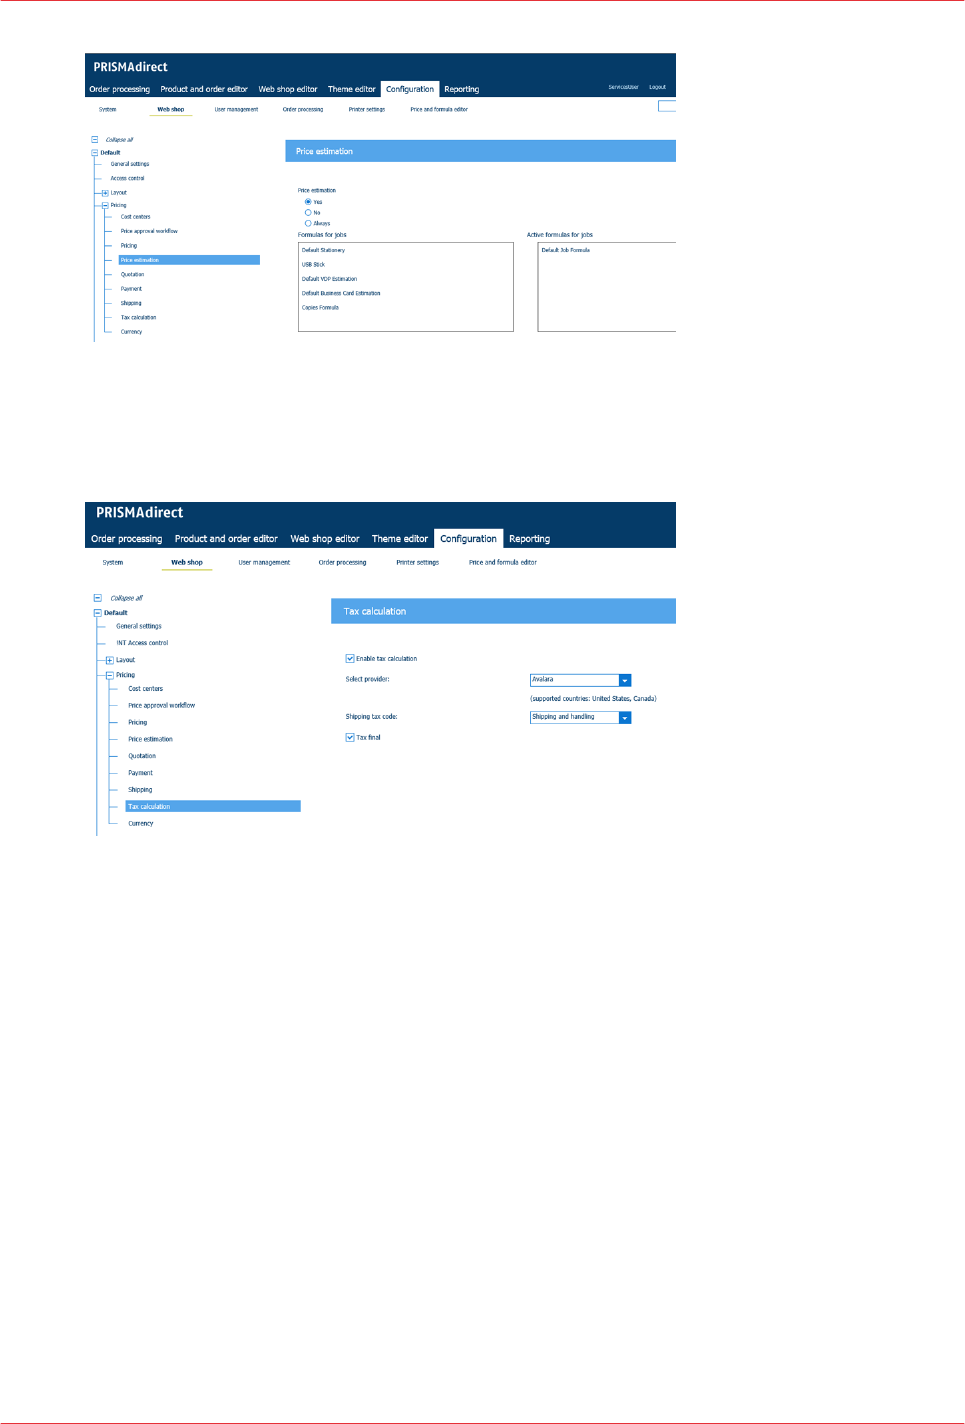Open Currency in upper screenshot tree
This screenshot has width=965, height=1424.
[131, 332]
